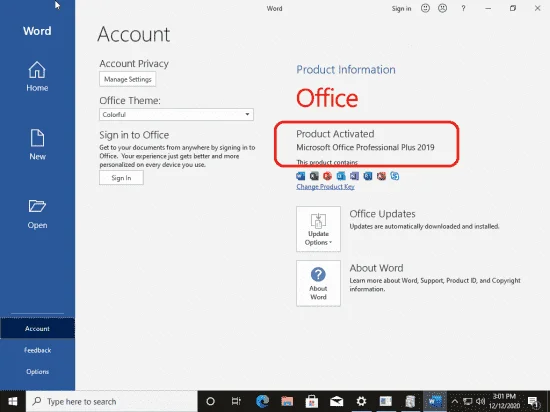Open the Feedback tab

click(37, 350)
